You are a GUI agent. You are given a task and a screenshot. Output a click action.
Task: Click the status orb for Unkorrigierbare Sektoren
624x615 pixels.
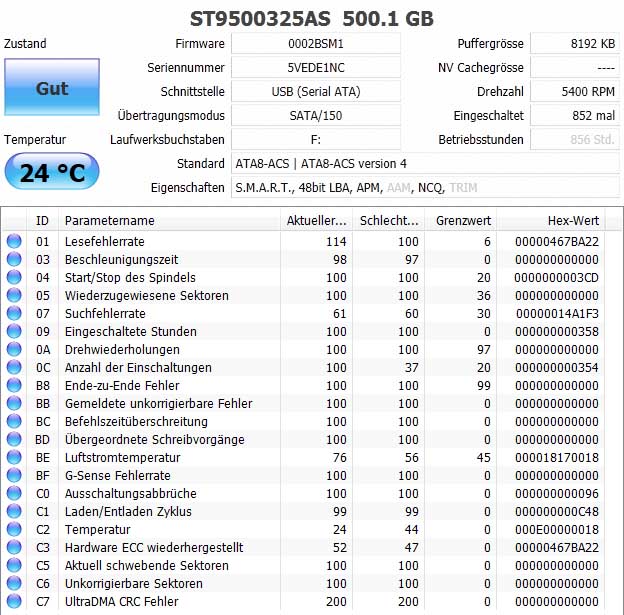click(14, 583)
